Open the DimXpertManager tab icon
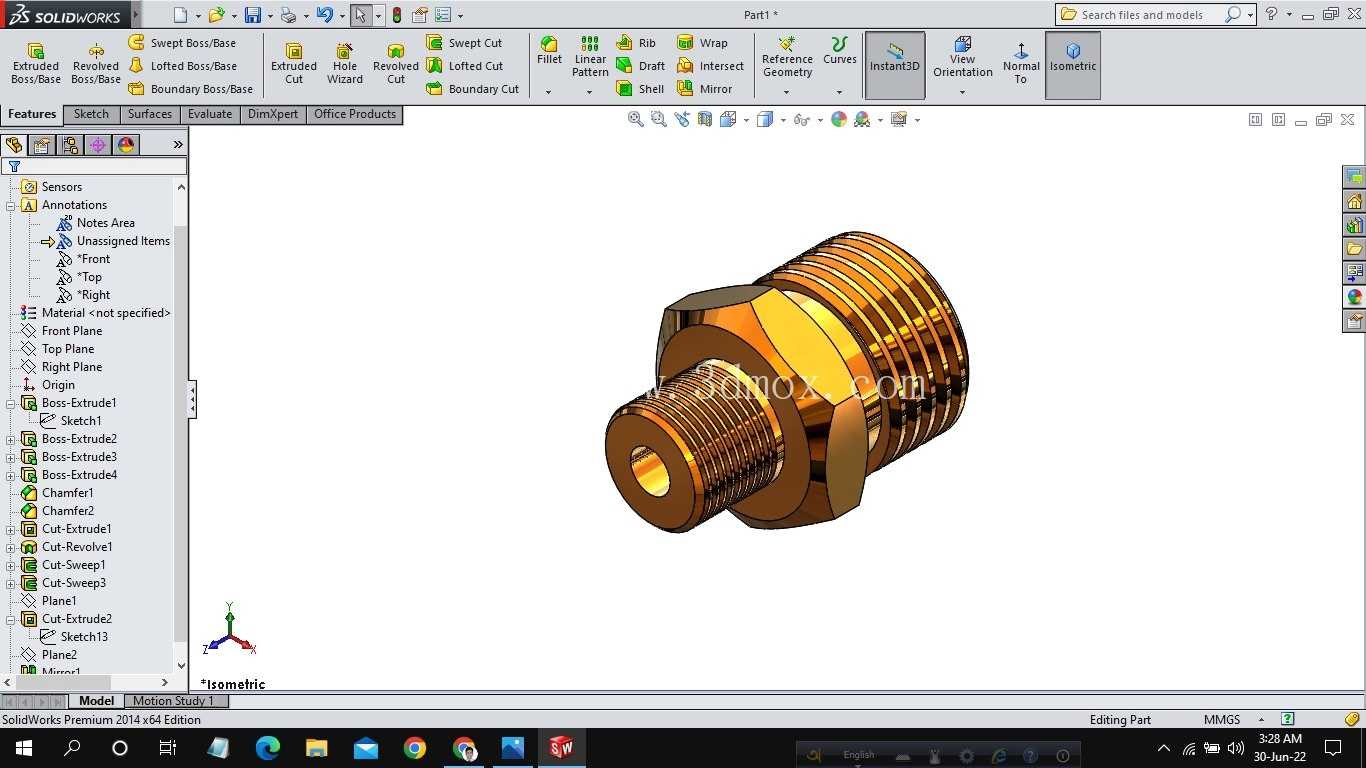 tap(98, 145)
